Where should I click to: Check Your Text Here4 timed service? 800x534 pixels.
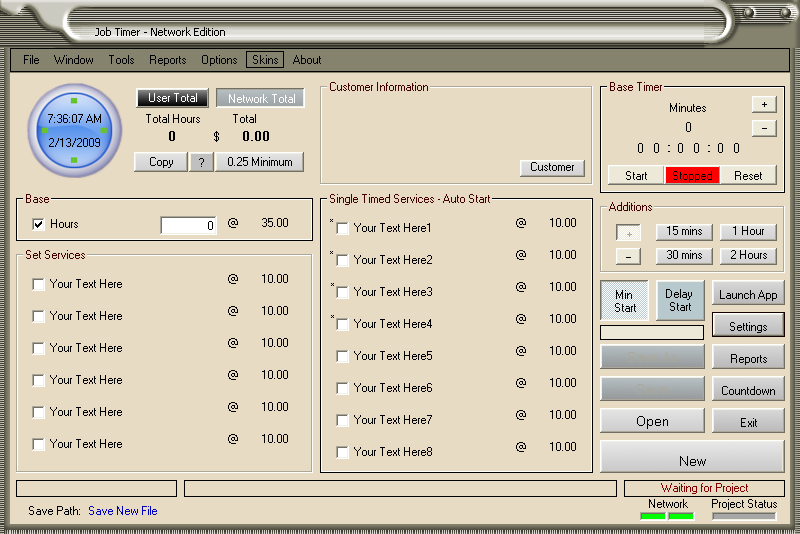[x=342, y=325]
